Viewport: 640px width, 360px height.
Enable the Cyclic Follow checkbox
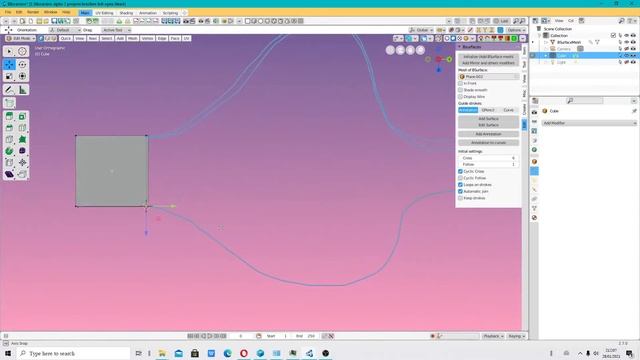(x=460, y=178)
